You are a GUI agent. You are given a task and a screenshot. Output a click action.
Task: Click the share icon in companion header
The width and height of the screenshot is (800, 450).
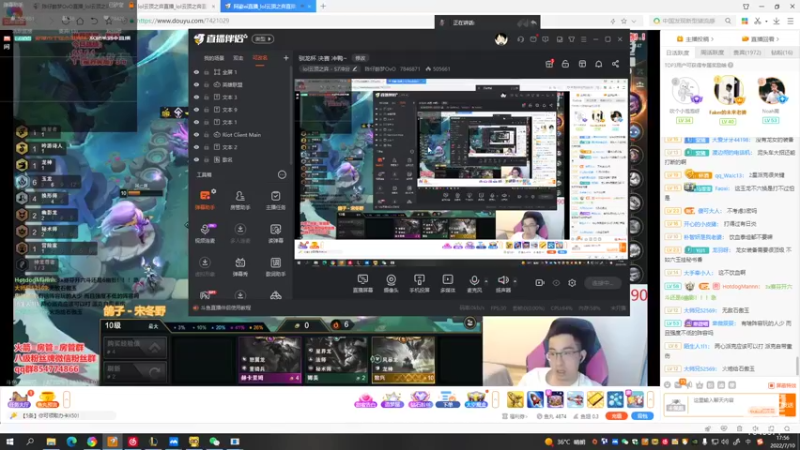pos(615,64)
